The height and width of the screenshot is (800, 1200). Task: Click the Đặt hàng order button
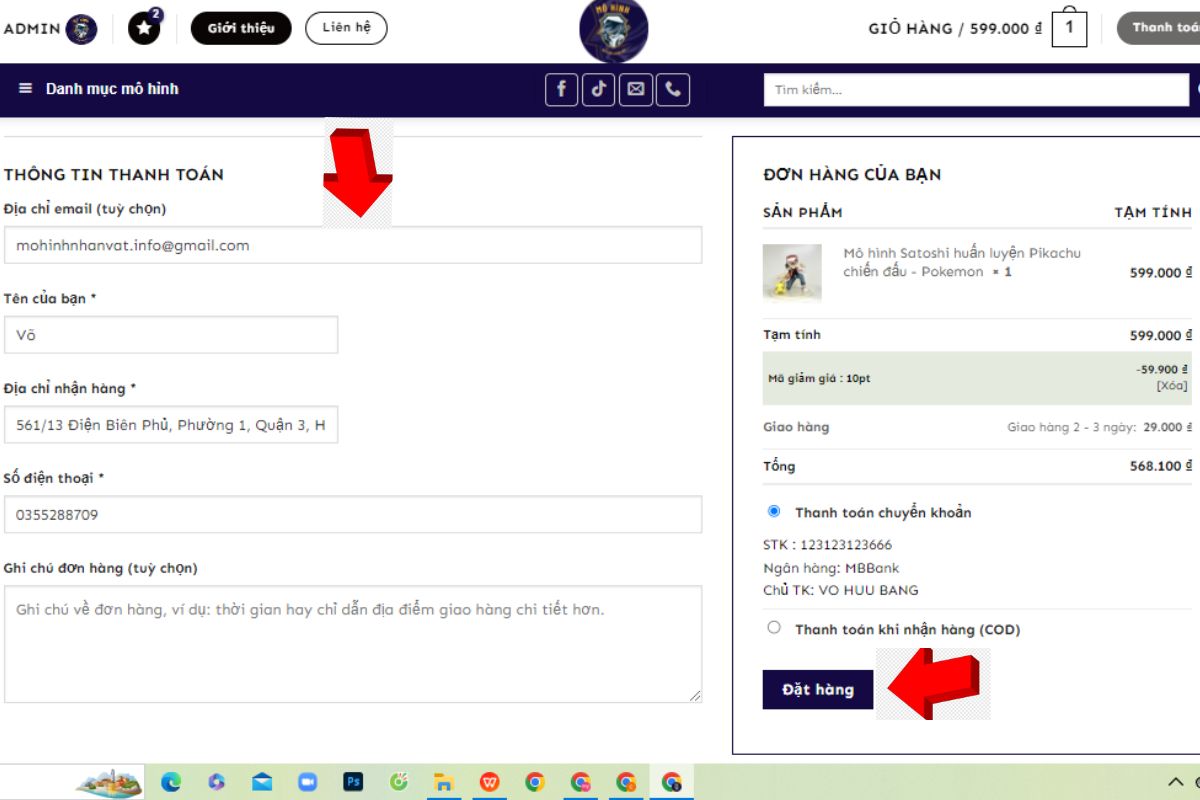[818, 689]
